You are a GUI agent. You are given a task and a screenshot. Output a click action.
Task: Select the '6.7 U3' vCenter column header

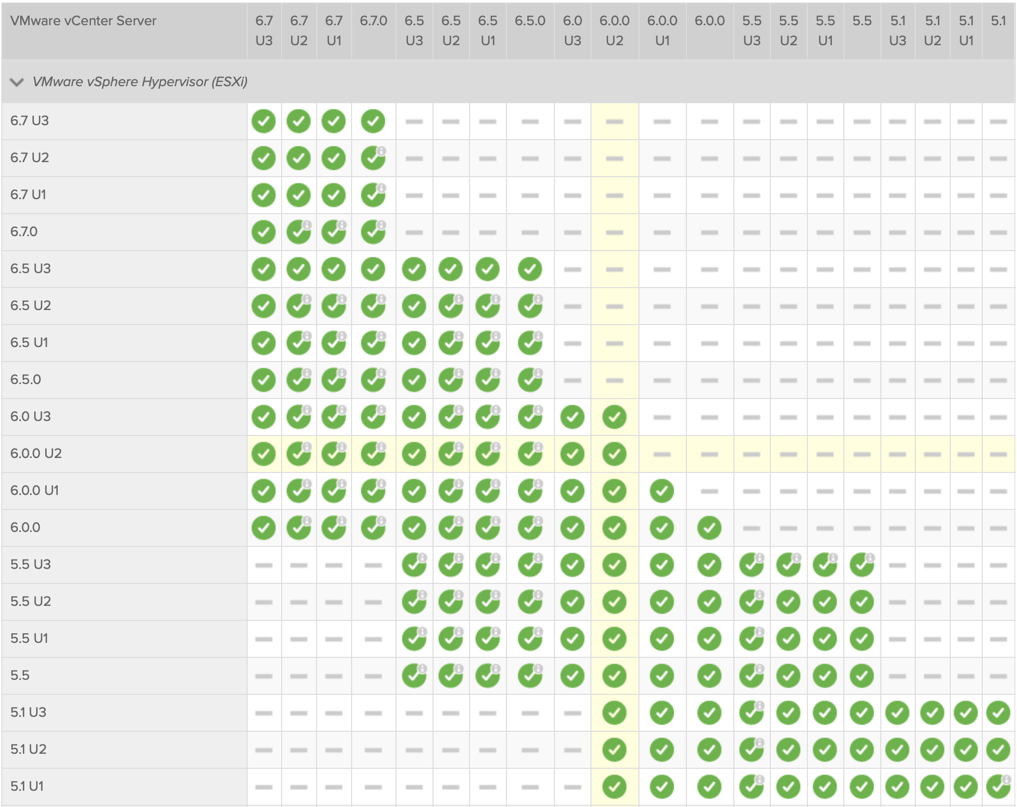(264, 30)
